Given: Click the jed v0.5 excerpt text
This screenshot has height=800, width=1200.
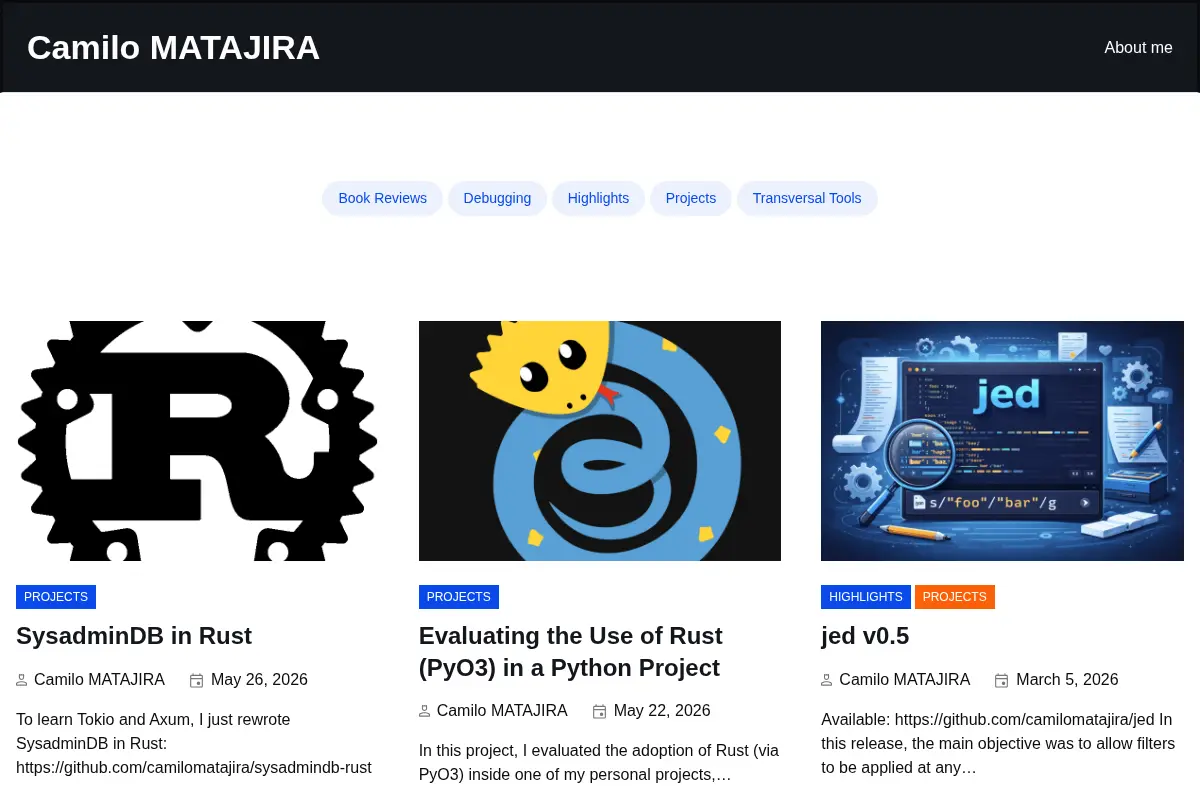Looking at the screenshot, I should coord(998,743).
